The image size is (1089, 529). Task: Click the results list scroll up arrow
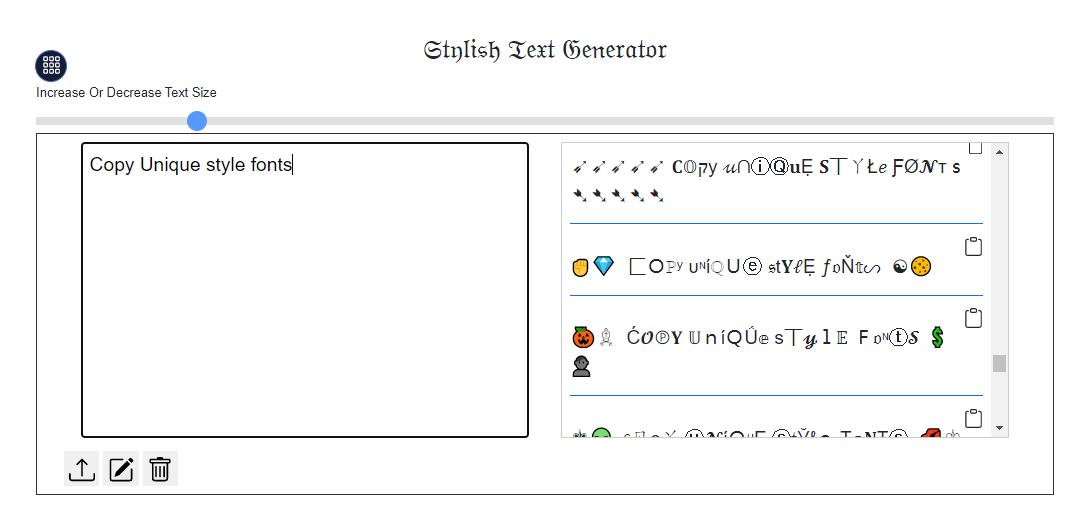[x=999, y=151]
